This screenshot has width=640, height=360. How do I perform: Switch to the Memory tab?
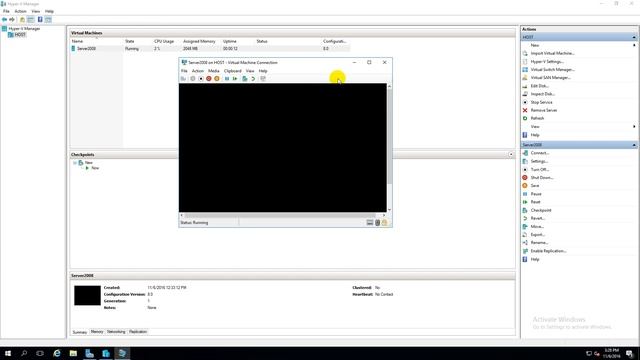(x=97, y=332)
